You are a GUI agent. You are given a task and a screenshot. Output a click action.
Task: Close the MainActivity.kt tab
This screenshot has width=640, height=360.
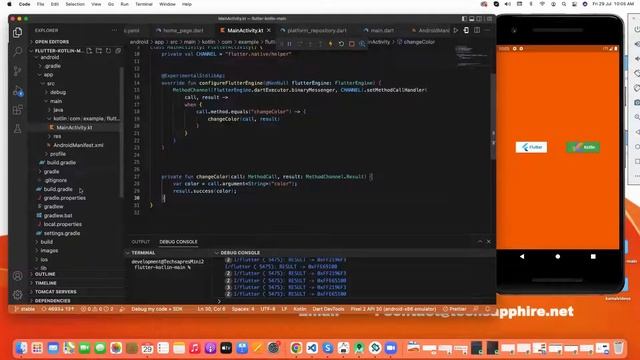[269, 30]
